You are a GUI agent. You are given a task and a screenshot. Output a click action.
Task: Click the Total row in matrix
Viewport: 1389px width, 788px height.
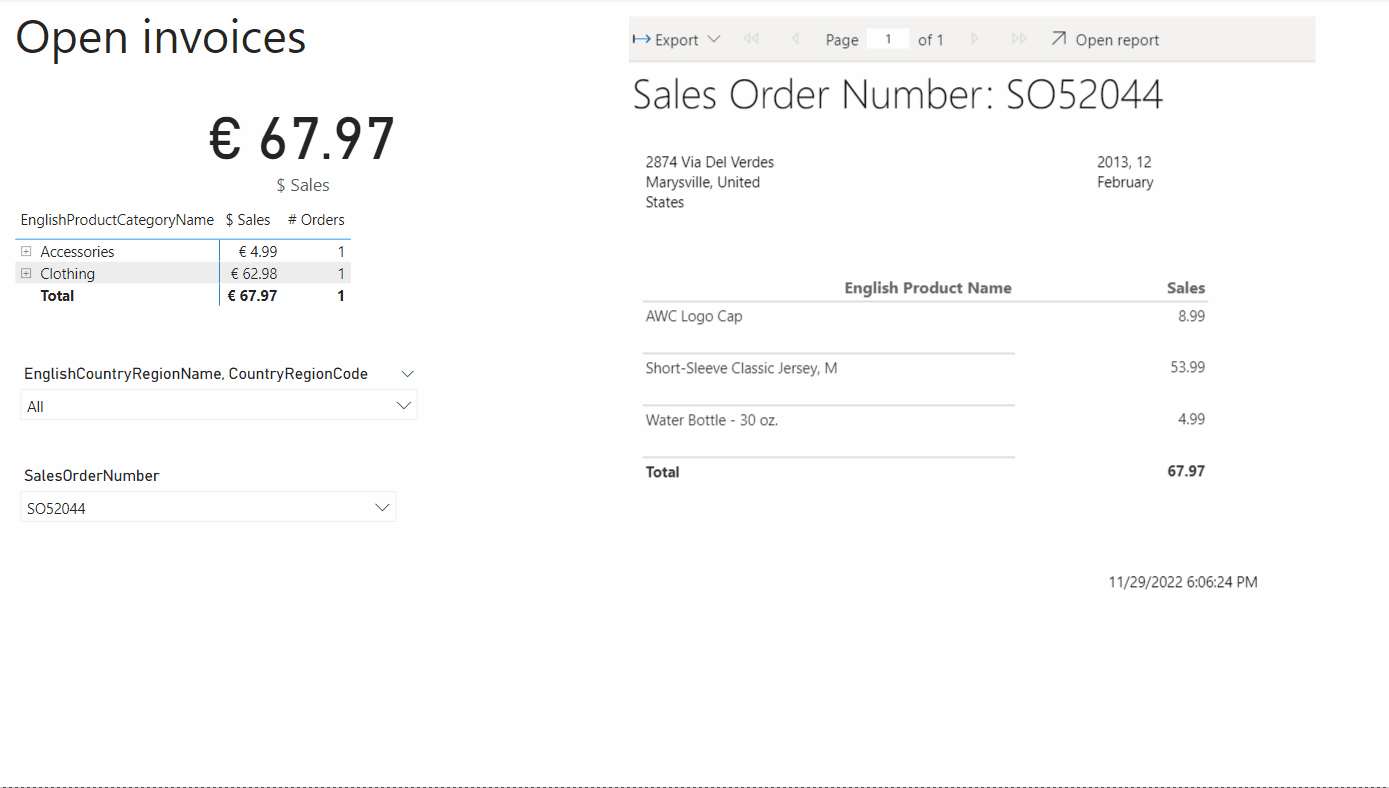pyautogui.click(x=57, y=296)
